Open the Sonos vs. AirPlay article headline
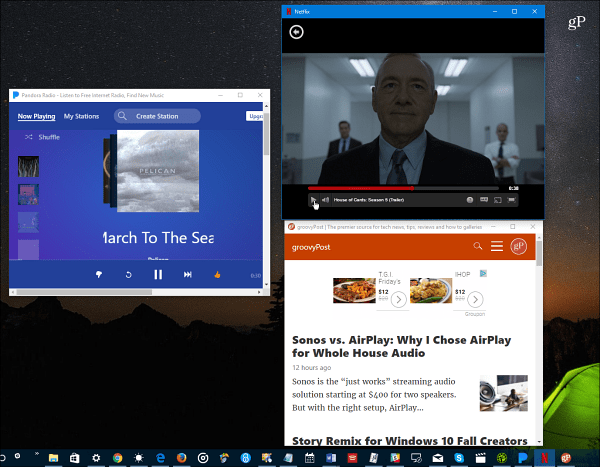 tap(401, 346)
